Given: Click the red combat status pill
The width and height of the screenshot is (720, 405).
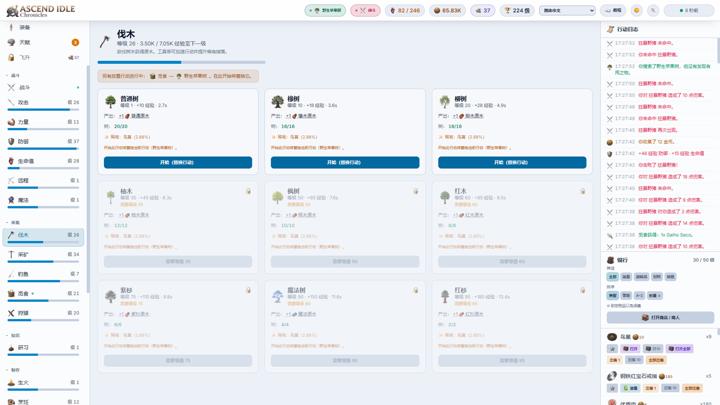Looking at the screenshot, I should click(x=366, y=10).
